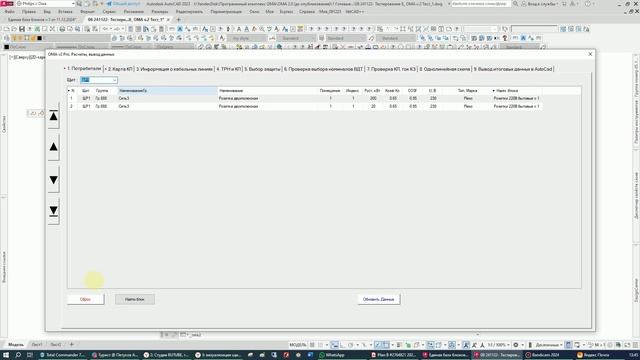Click the Наим. блока column header
The width and height of the screenshot is (640, 360).
click(x=516, y=91)
